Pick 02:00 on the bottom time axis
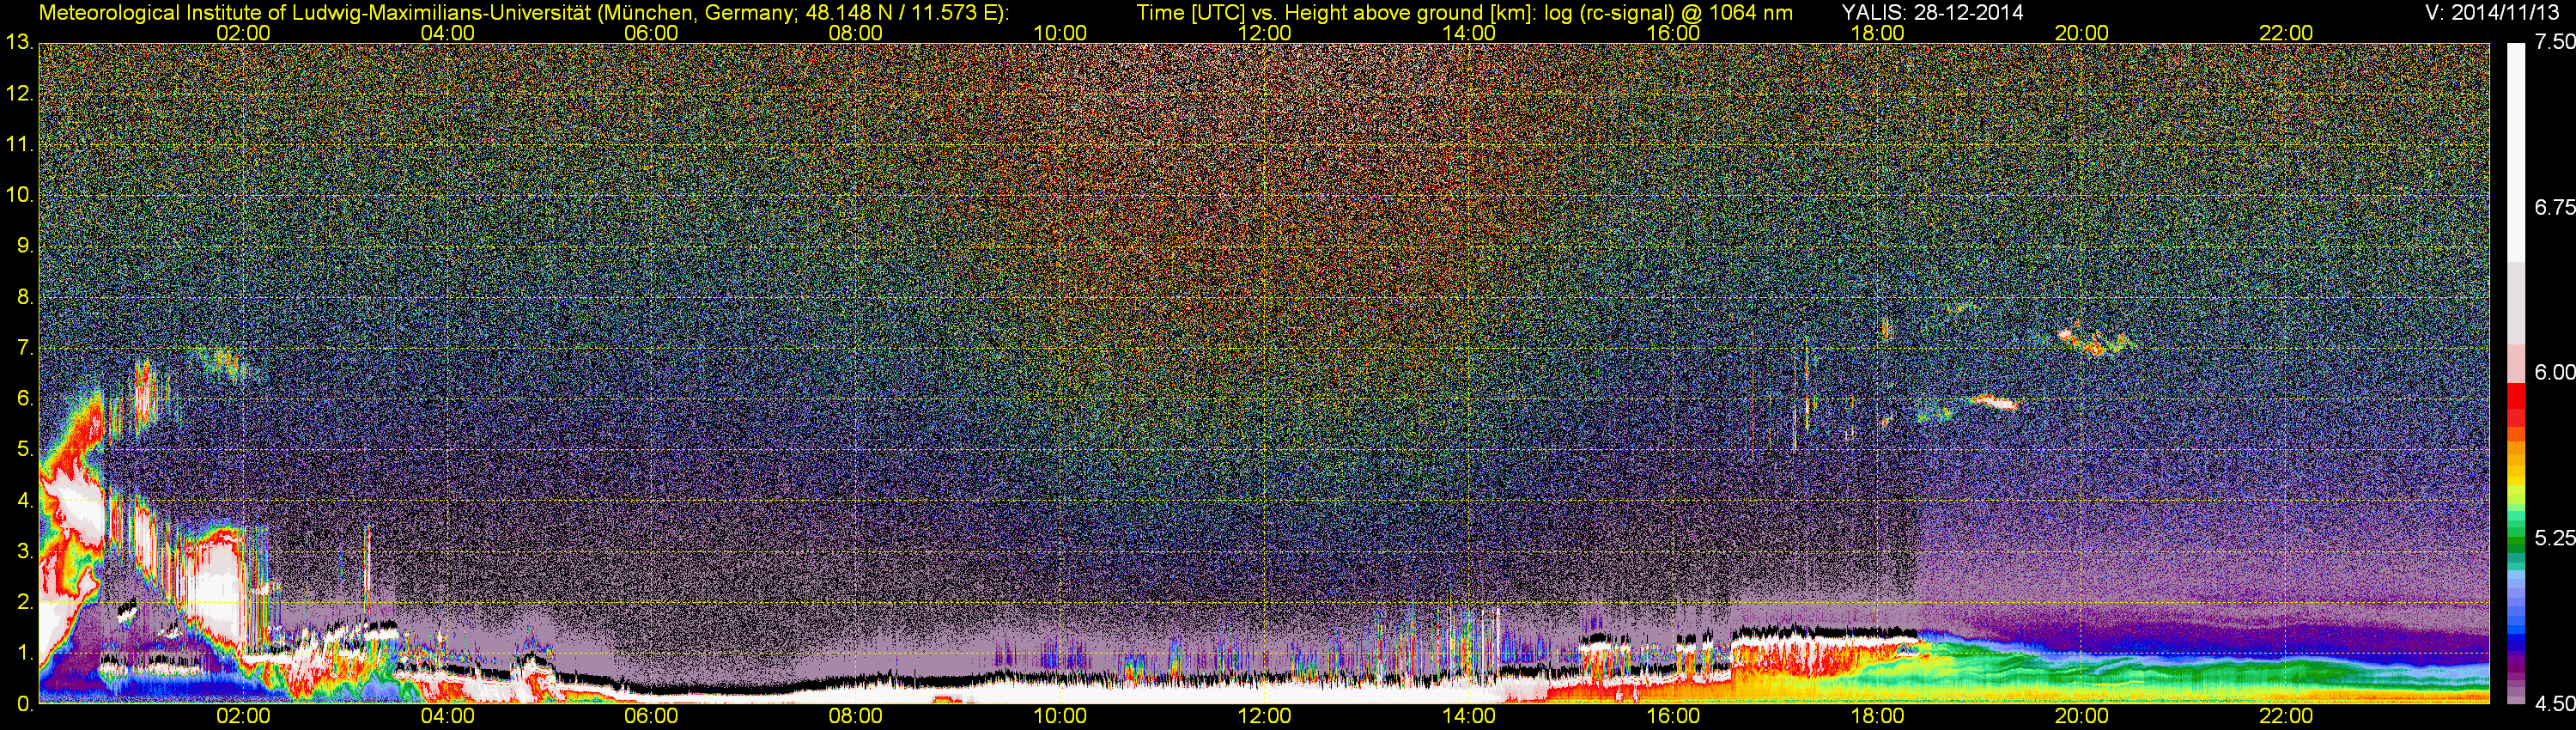 tap(243, 717)
